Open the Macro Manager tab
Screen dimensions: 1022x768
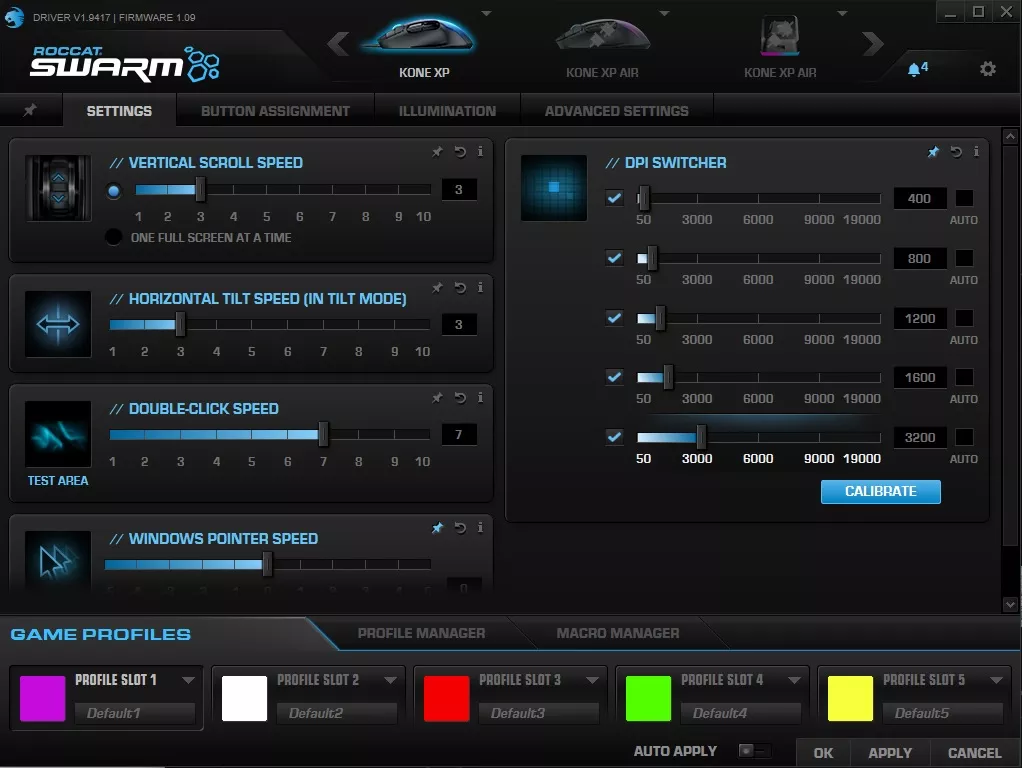point(618,633)
